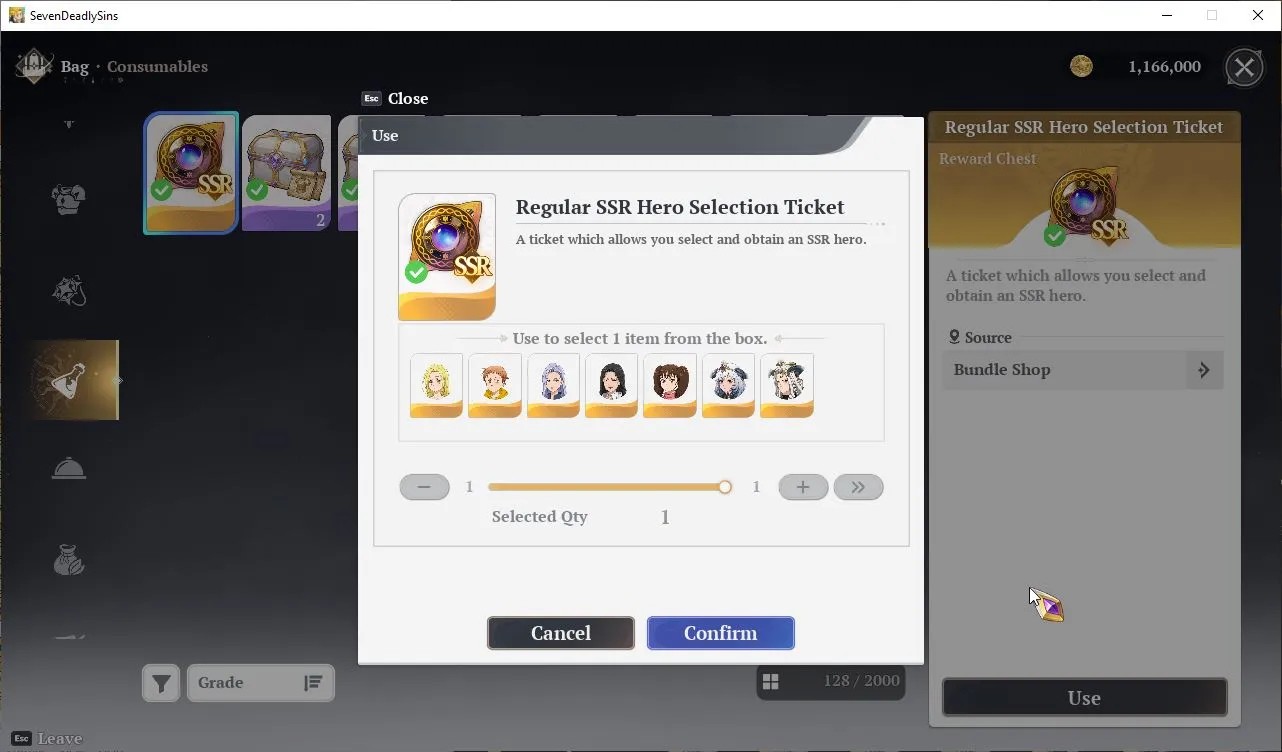Click the quantity slider handle
The height and width of the screenshot is (752, 1282).
click(x=725, y=487)
